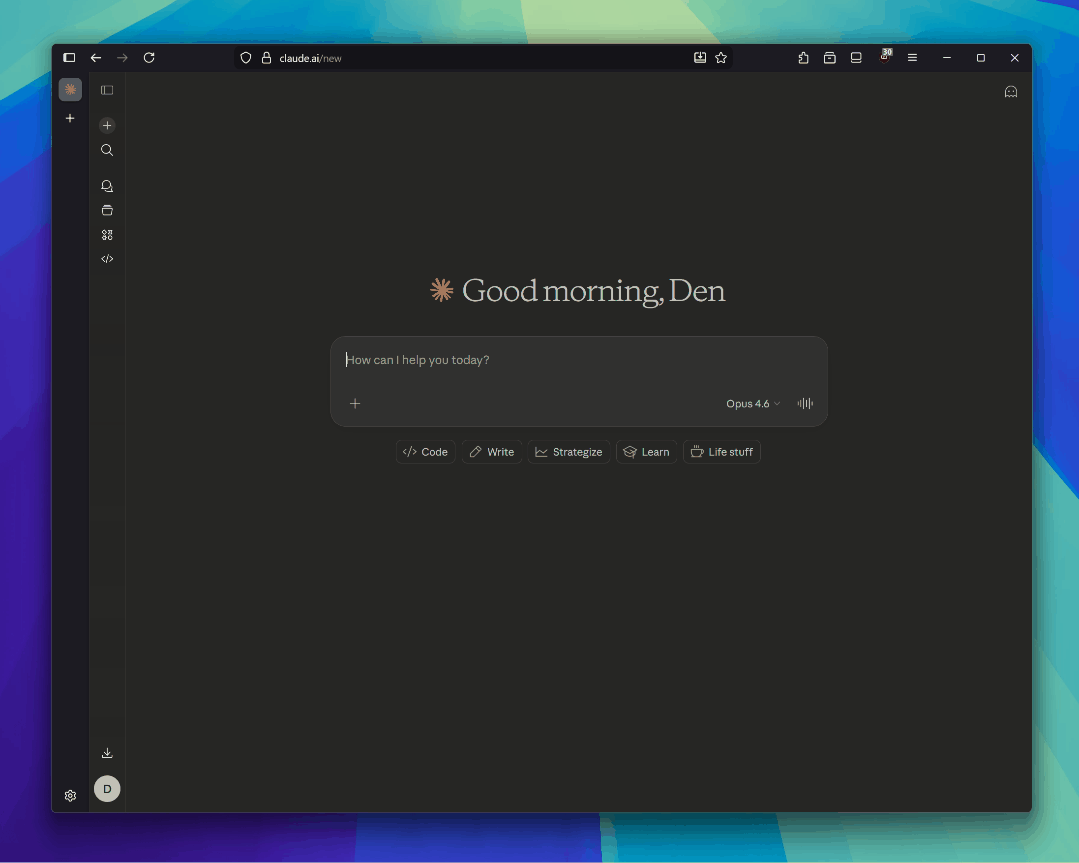Start a new chat with the plus icon
The width and height of the screenshot is (1079, 863).
coord(107,125)
